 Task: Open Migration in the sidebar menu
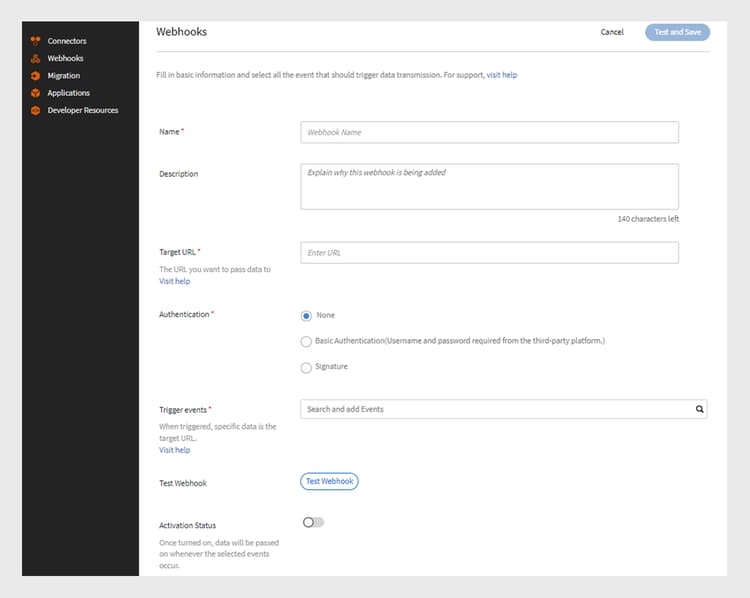pyautogui.click(x=64, y=76)
